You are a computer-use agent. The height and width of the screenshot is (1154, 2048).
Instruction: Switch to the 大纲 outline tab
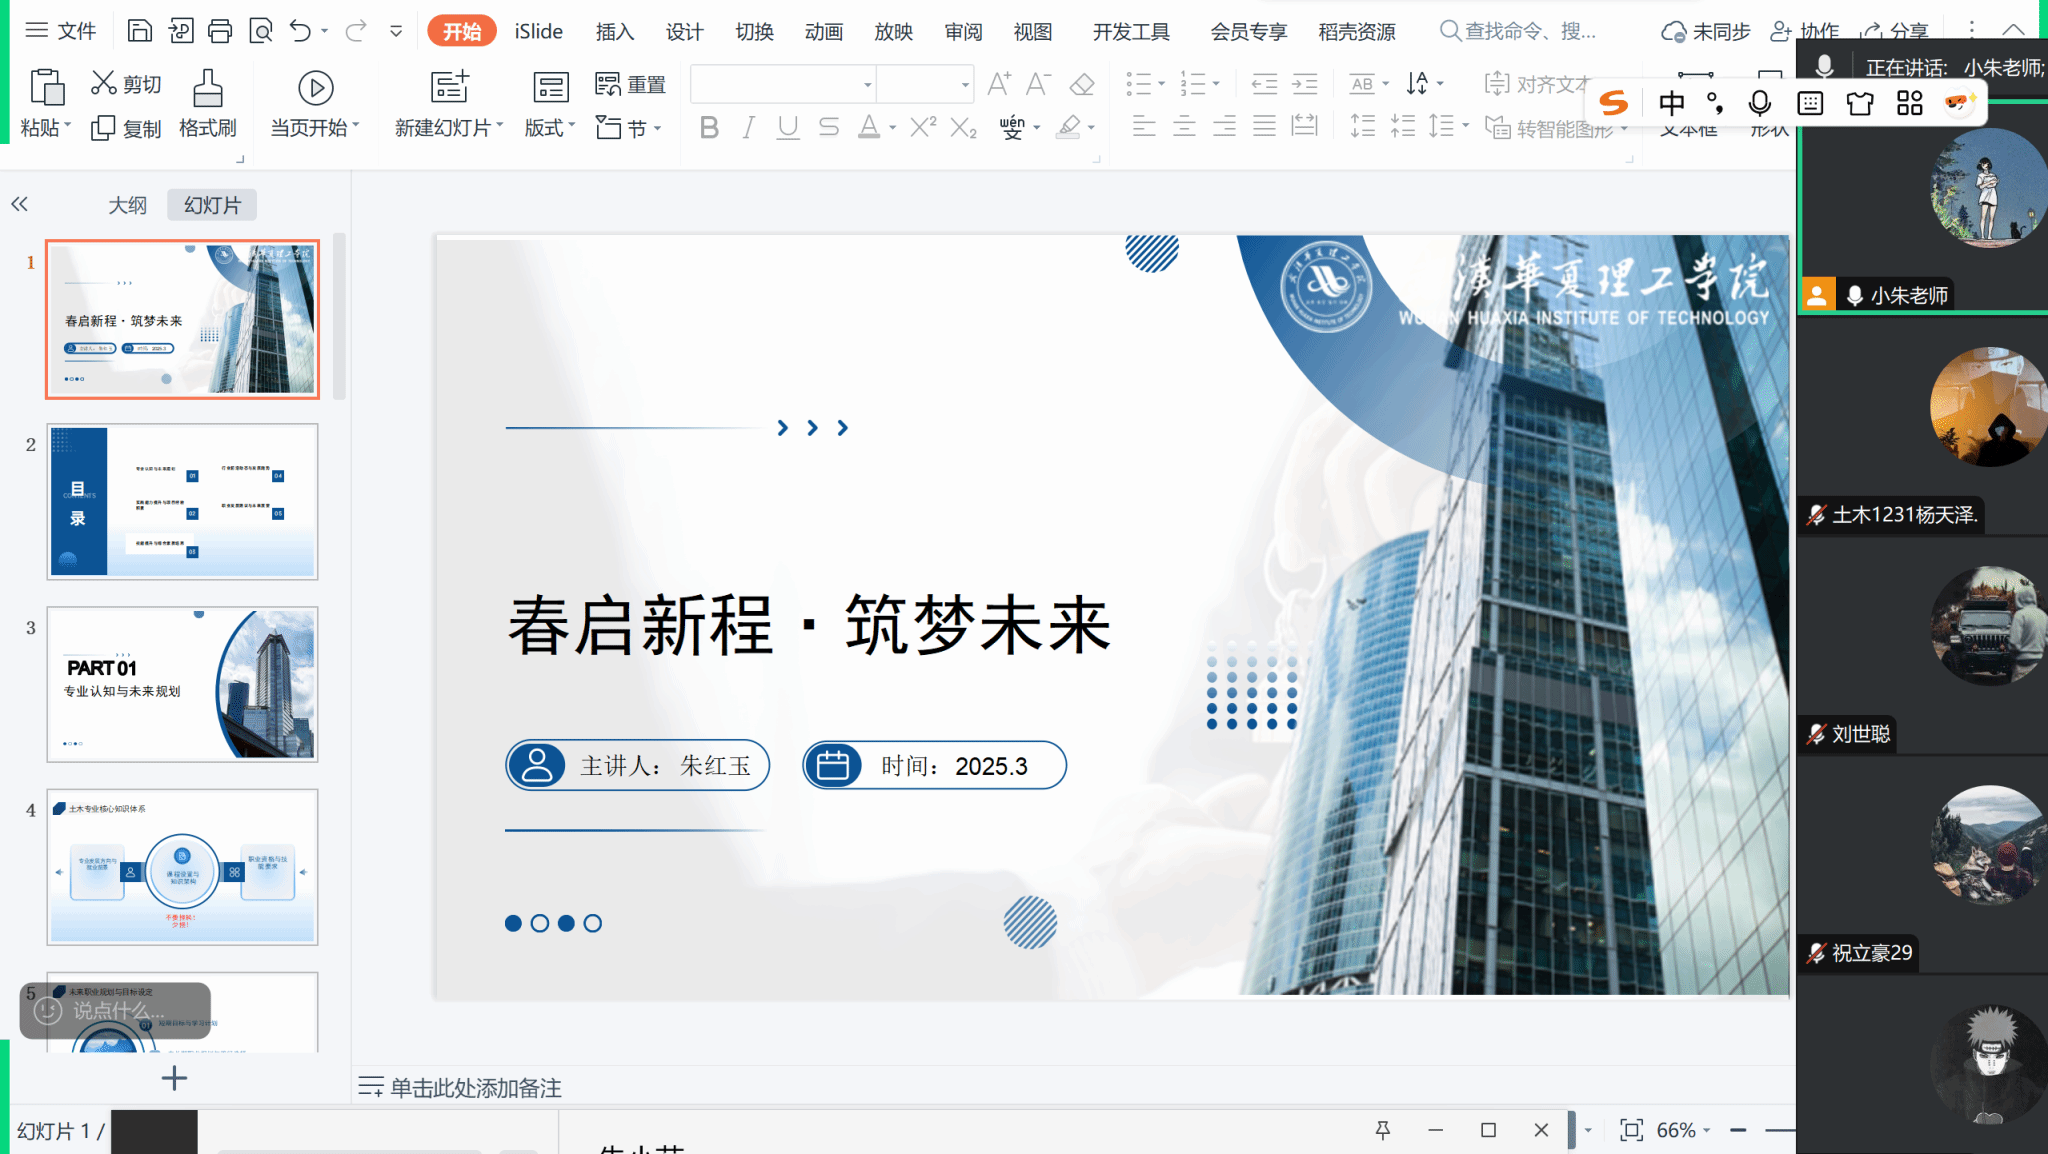[127, 205]
